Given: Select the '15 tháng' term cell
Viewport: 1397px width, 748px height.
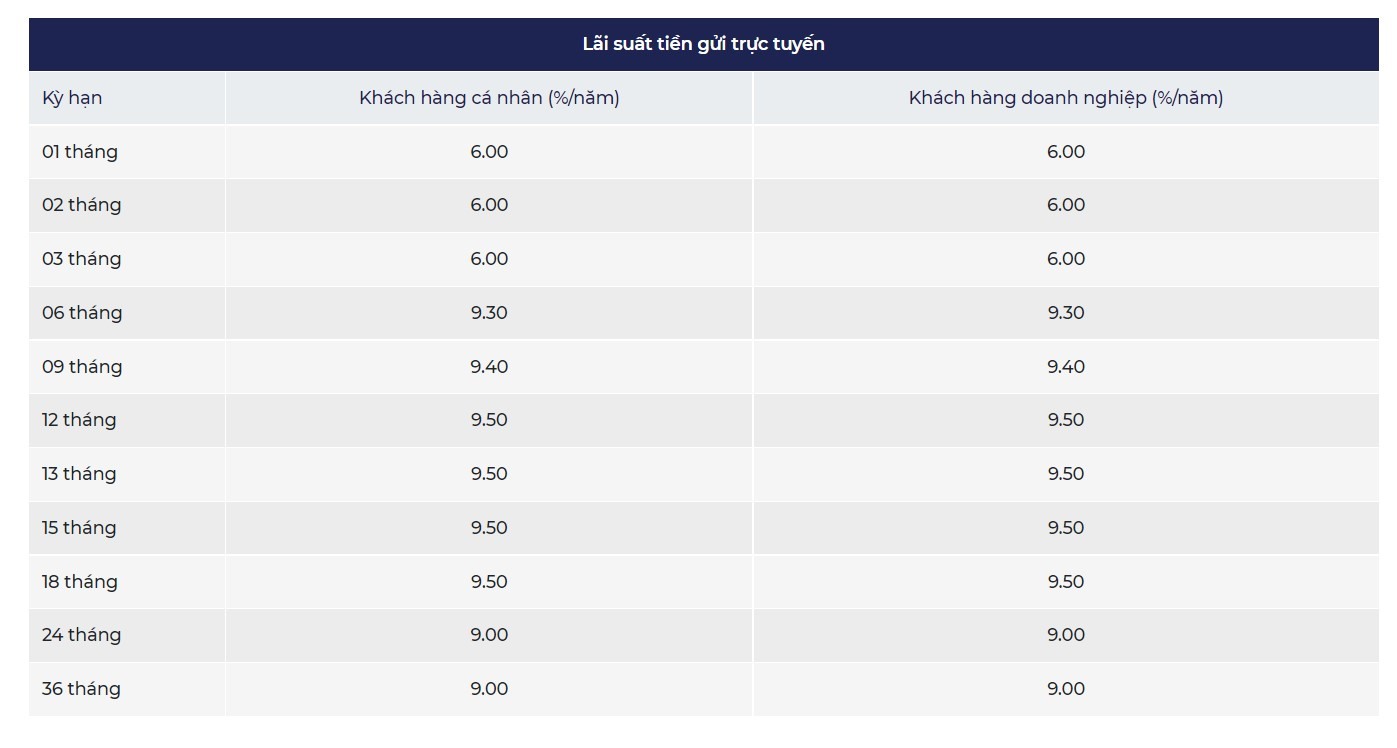Looking at the screenshot, I should click(79, 528).
